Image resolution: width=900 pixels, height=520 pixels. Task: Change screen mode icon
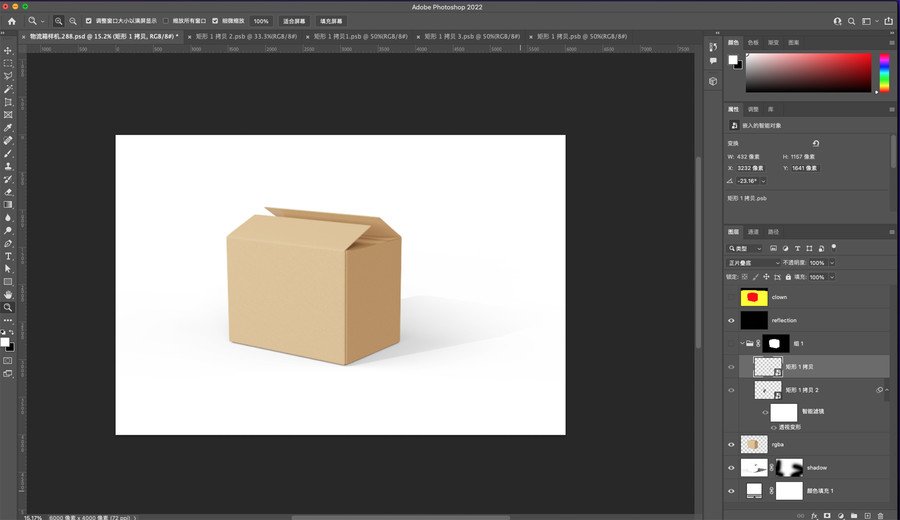pos(8,374)
